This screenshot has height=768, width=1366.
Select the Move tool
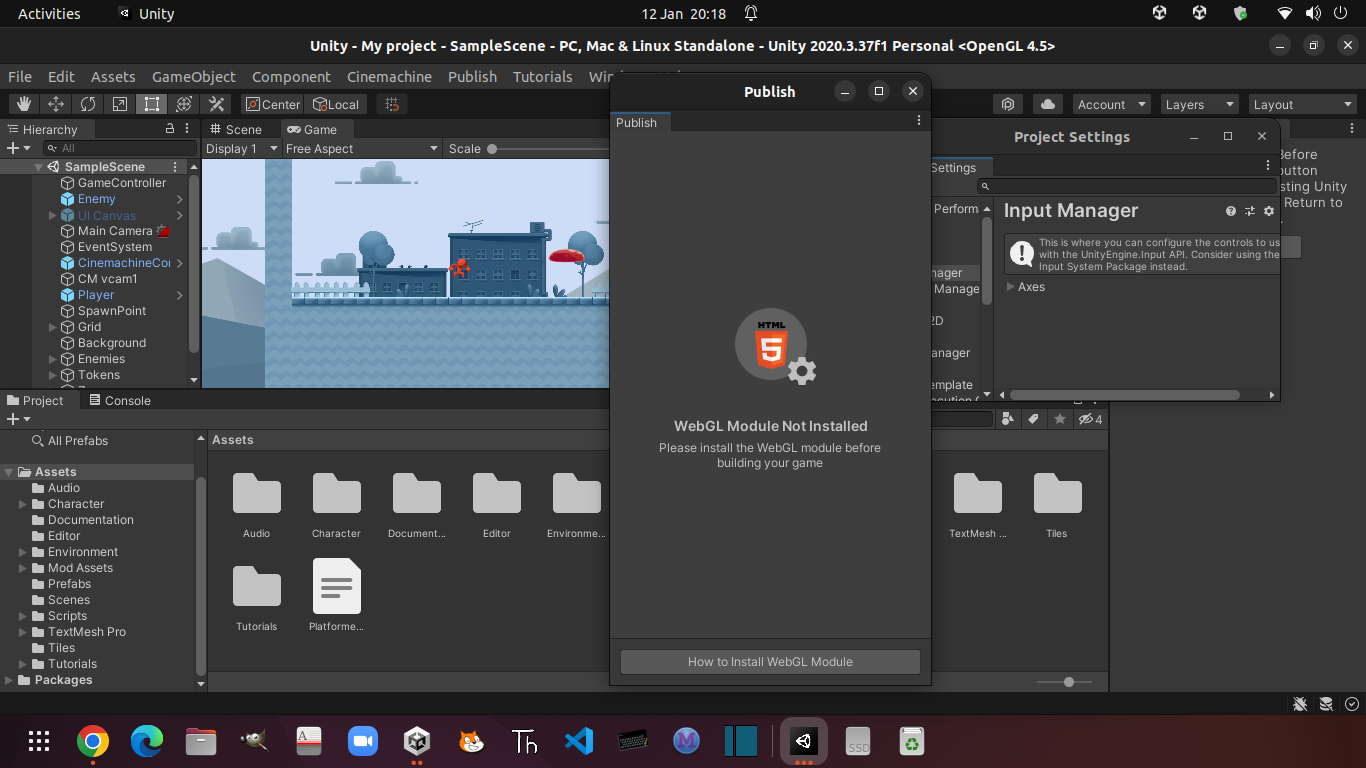[x=56, y=104]
